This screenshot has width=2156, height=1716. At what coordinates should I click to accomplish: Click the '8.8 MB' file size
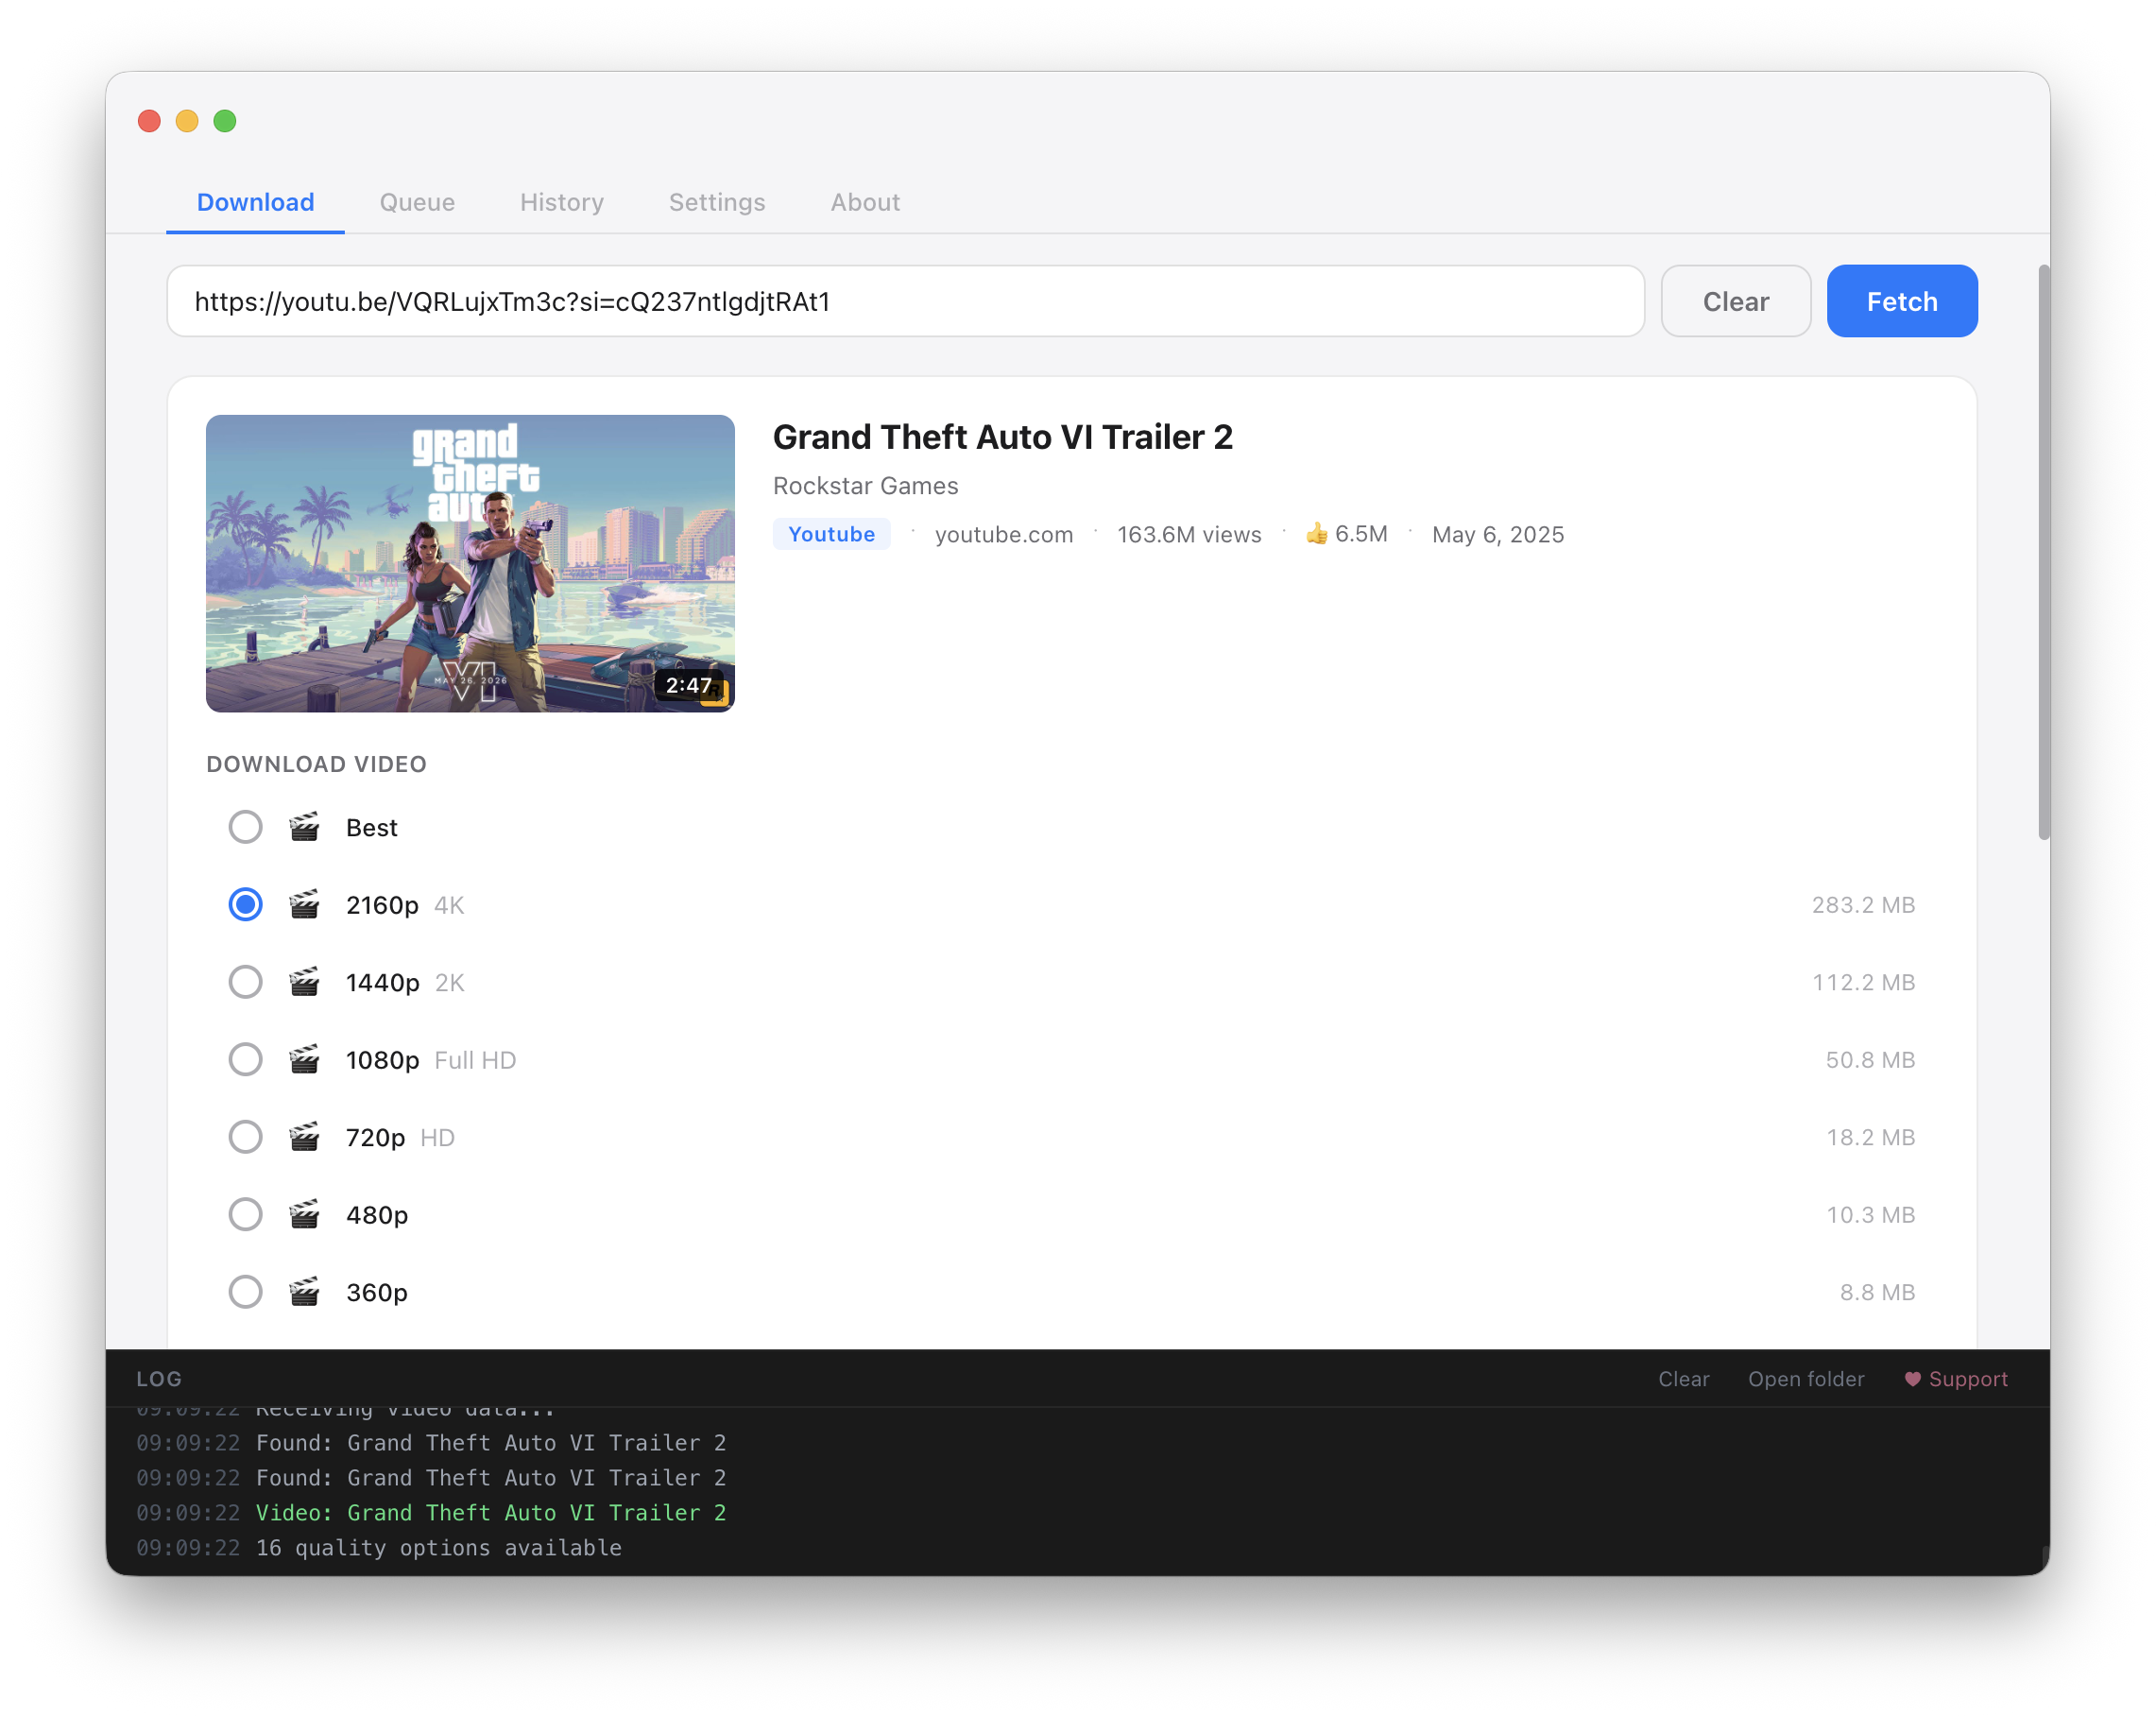1877,1292
